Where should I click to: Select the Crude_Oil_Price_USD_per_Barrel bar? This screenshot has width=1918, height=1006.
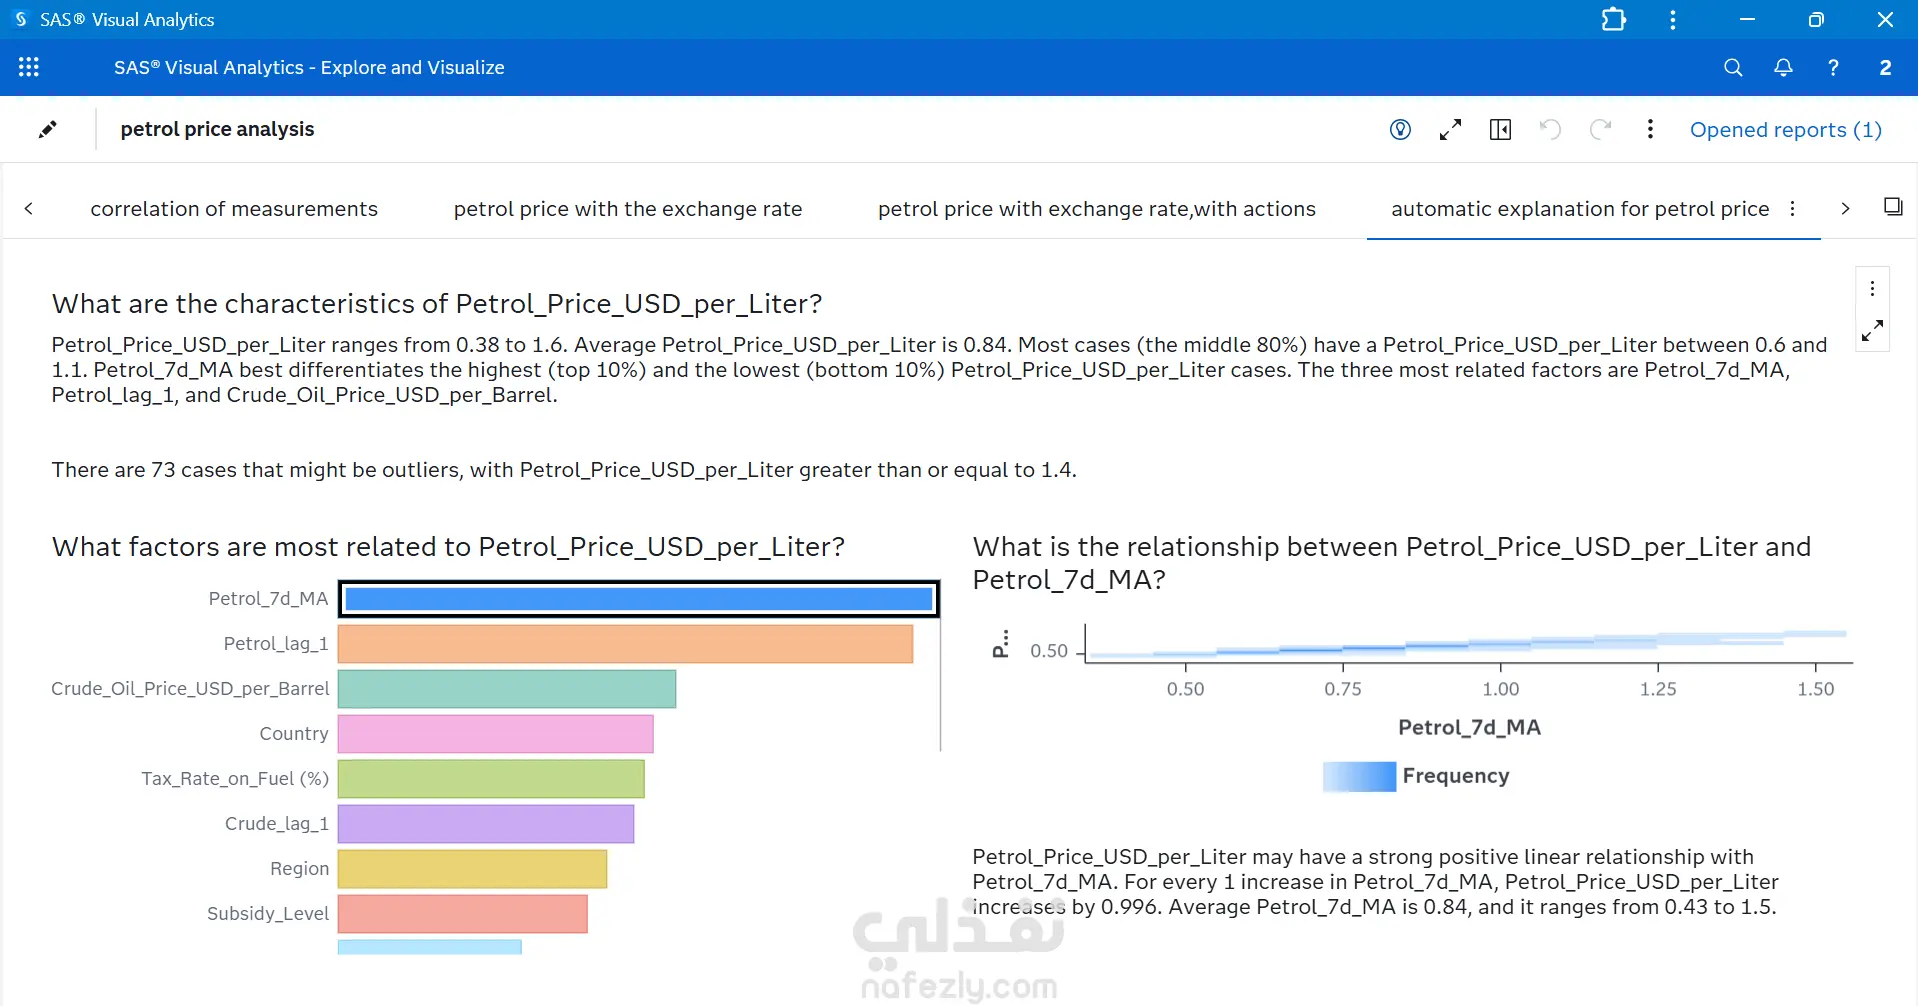click(x=507, y=689)
